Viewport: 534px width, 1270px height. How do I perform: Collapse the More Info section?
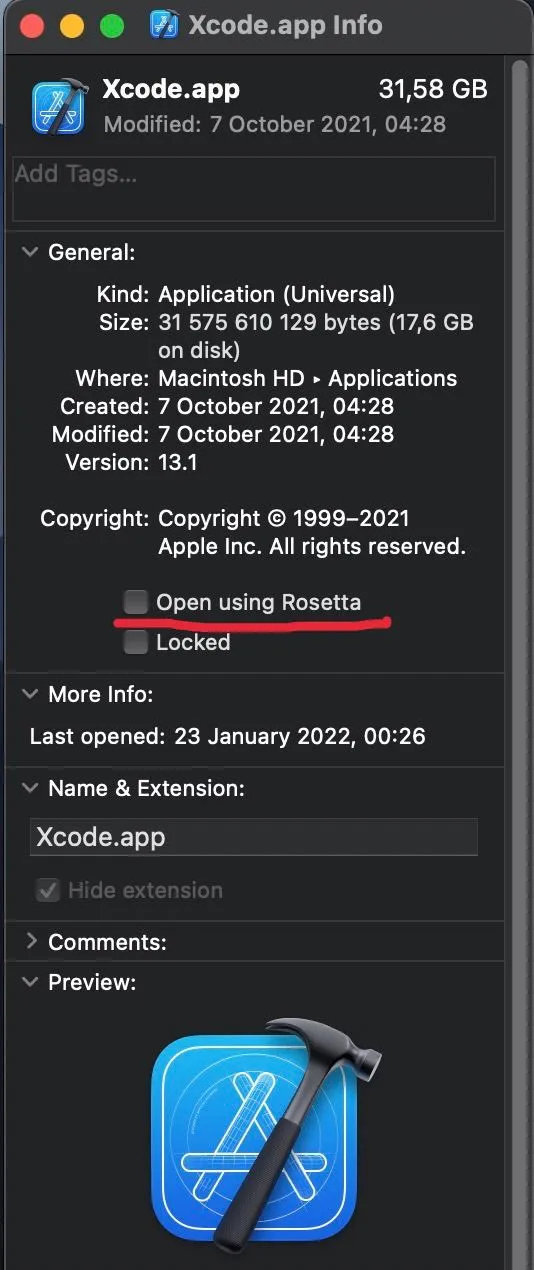[x=31, y=694]
